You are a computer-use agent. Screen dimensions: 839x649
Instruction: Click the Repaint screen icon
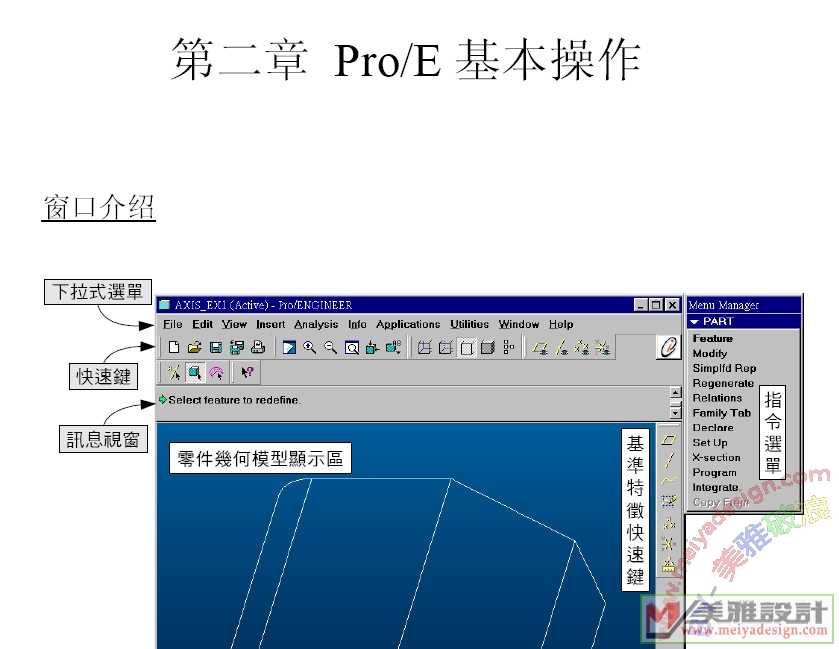click(289, 348)
